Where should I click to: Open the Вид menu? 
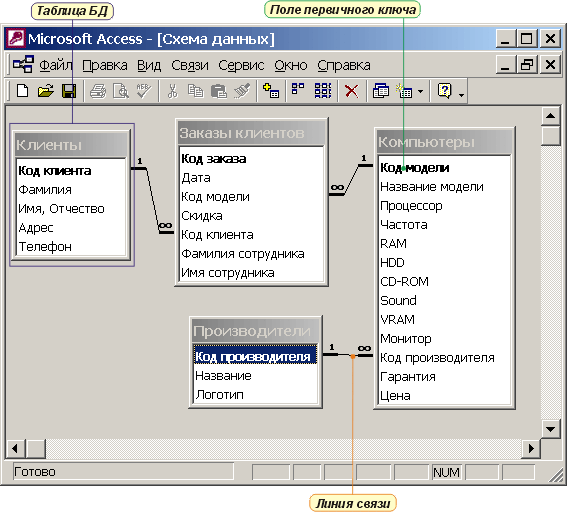(149, 66)
